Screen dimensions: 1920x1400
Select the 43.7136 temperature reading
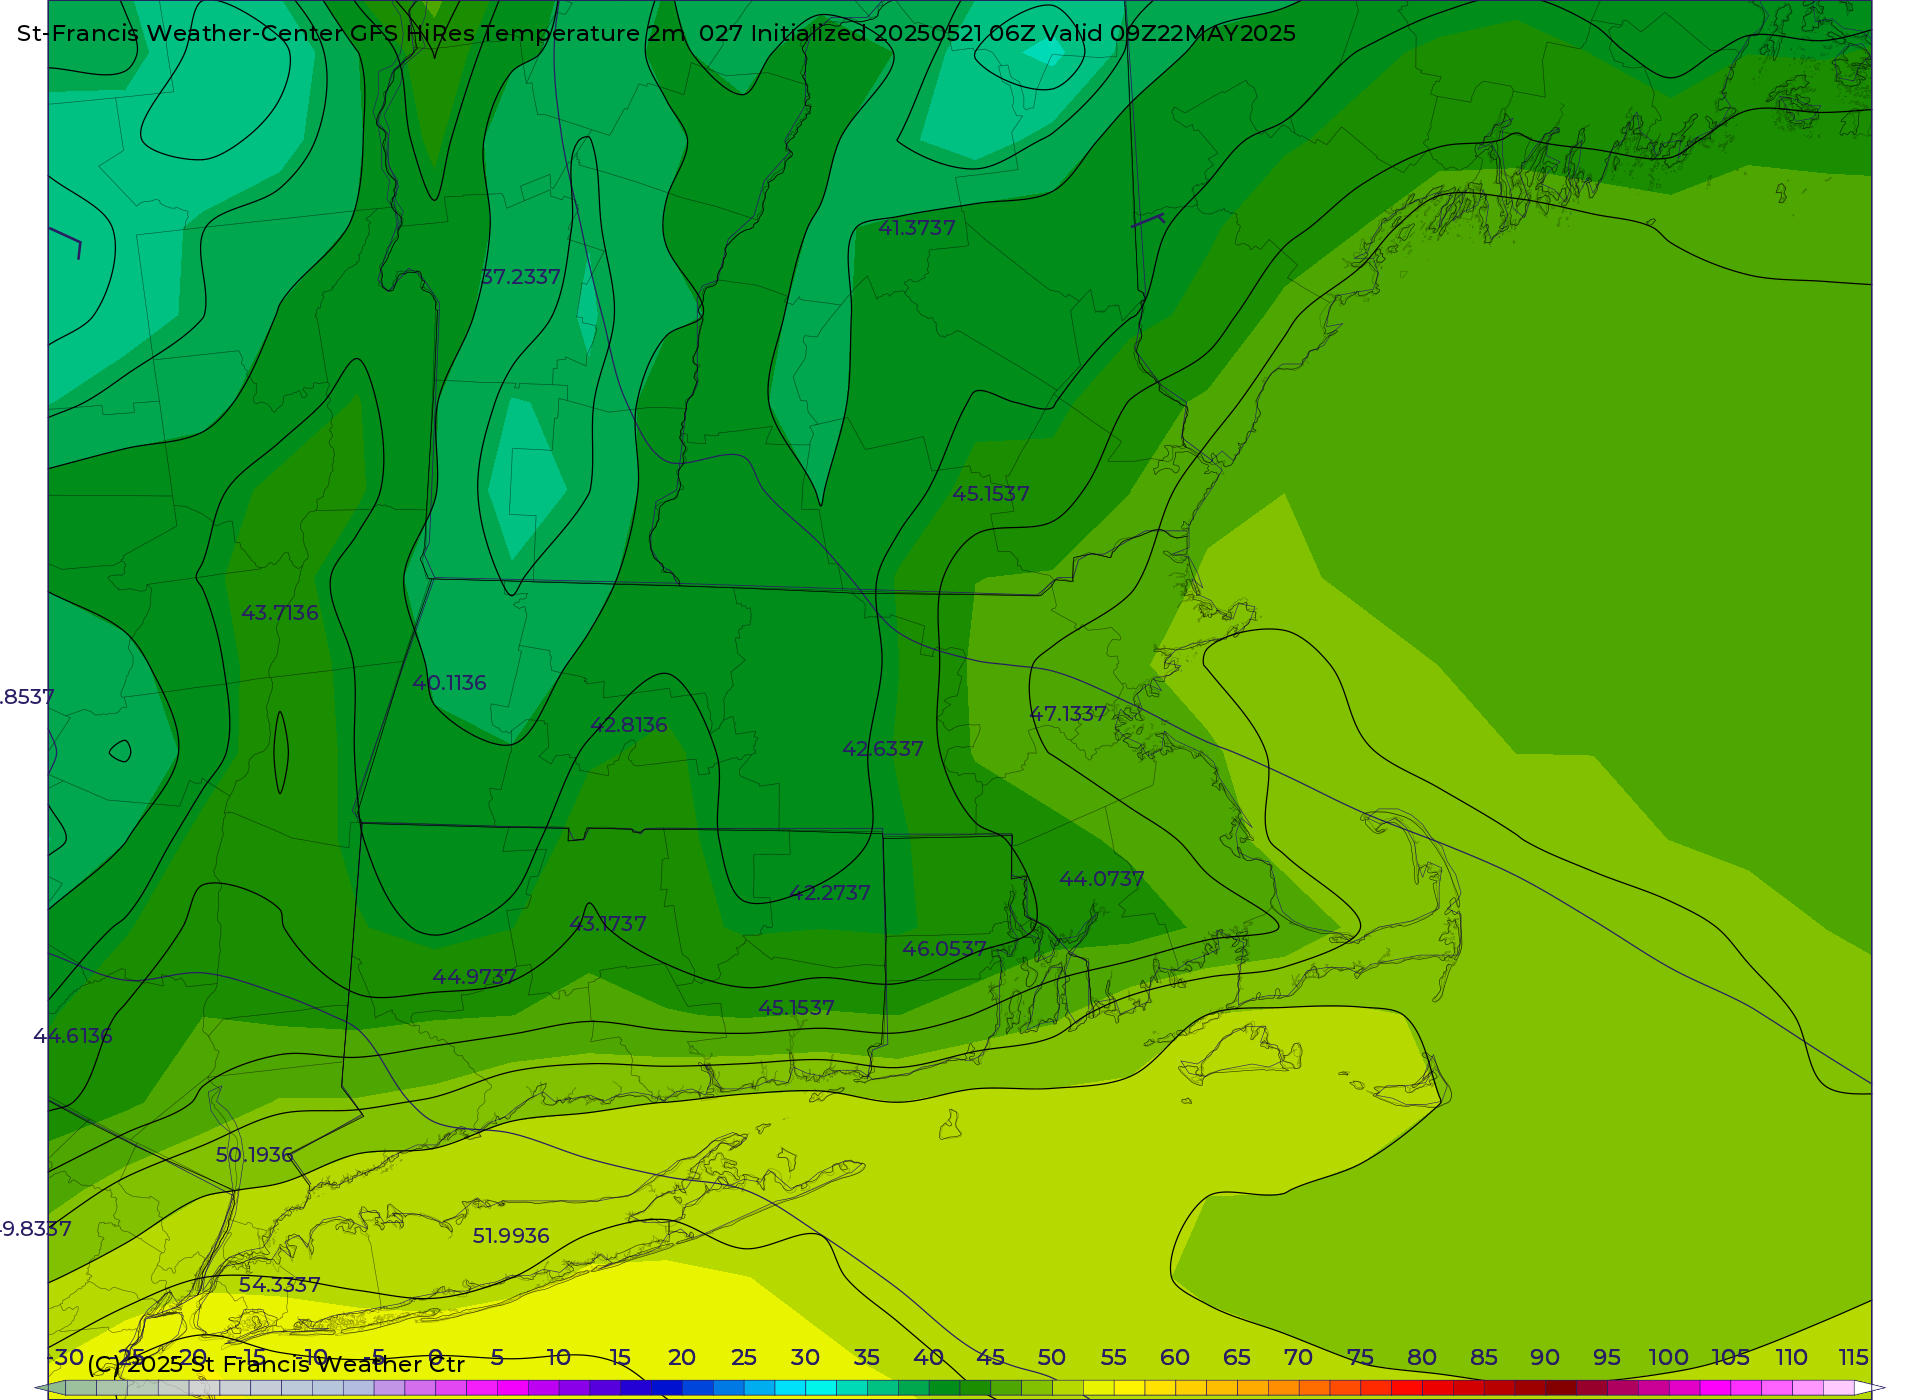point(280,613)
